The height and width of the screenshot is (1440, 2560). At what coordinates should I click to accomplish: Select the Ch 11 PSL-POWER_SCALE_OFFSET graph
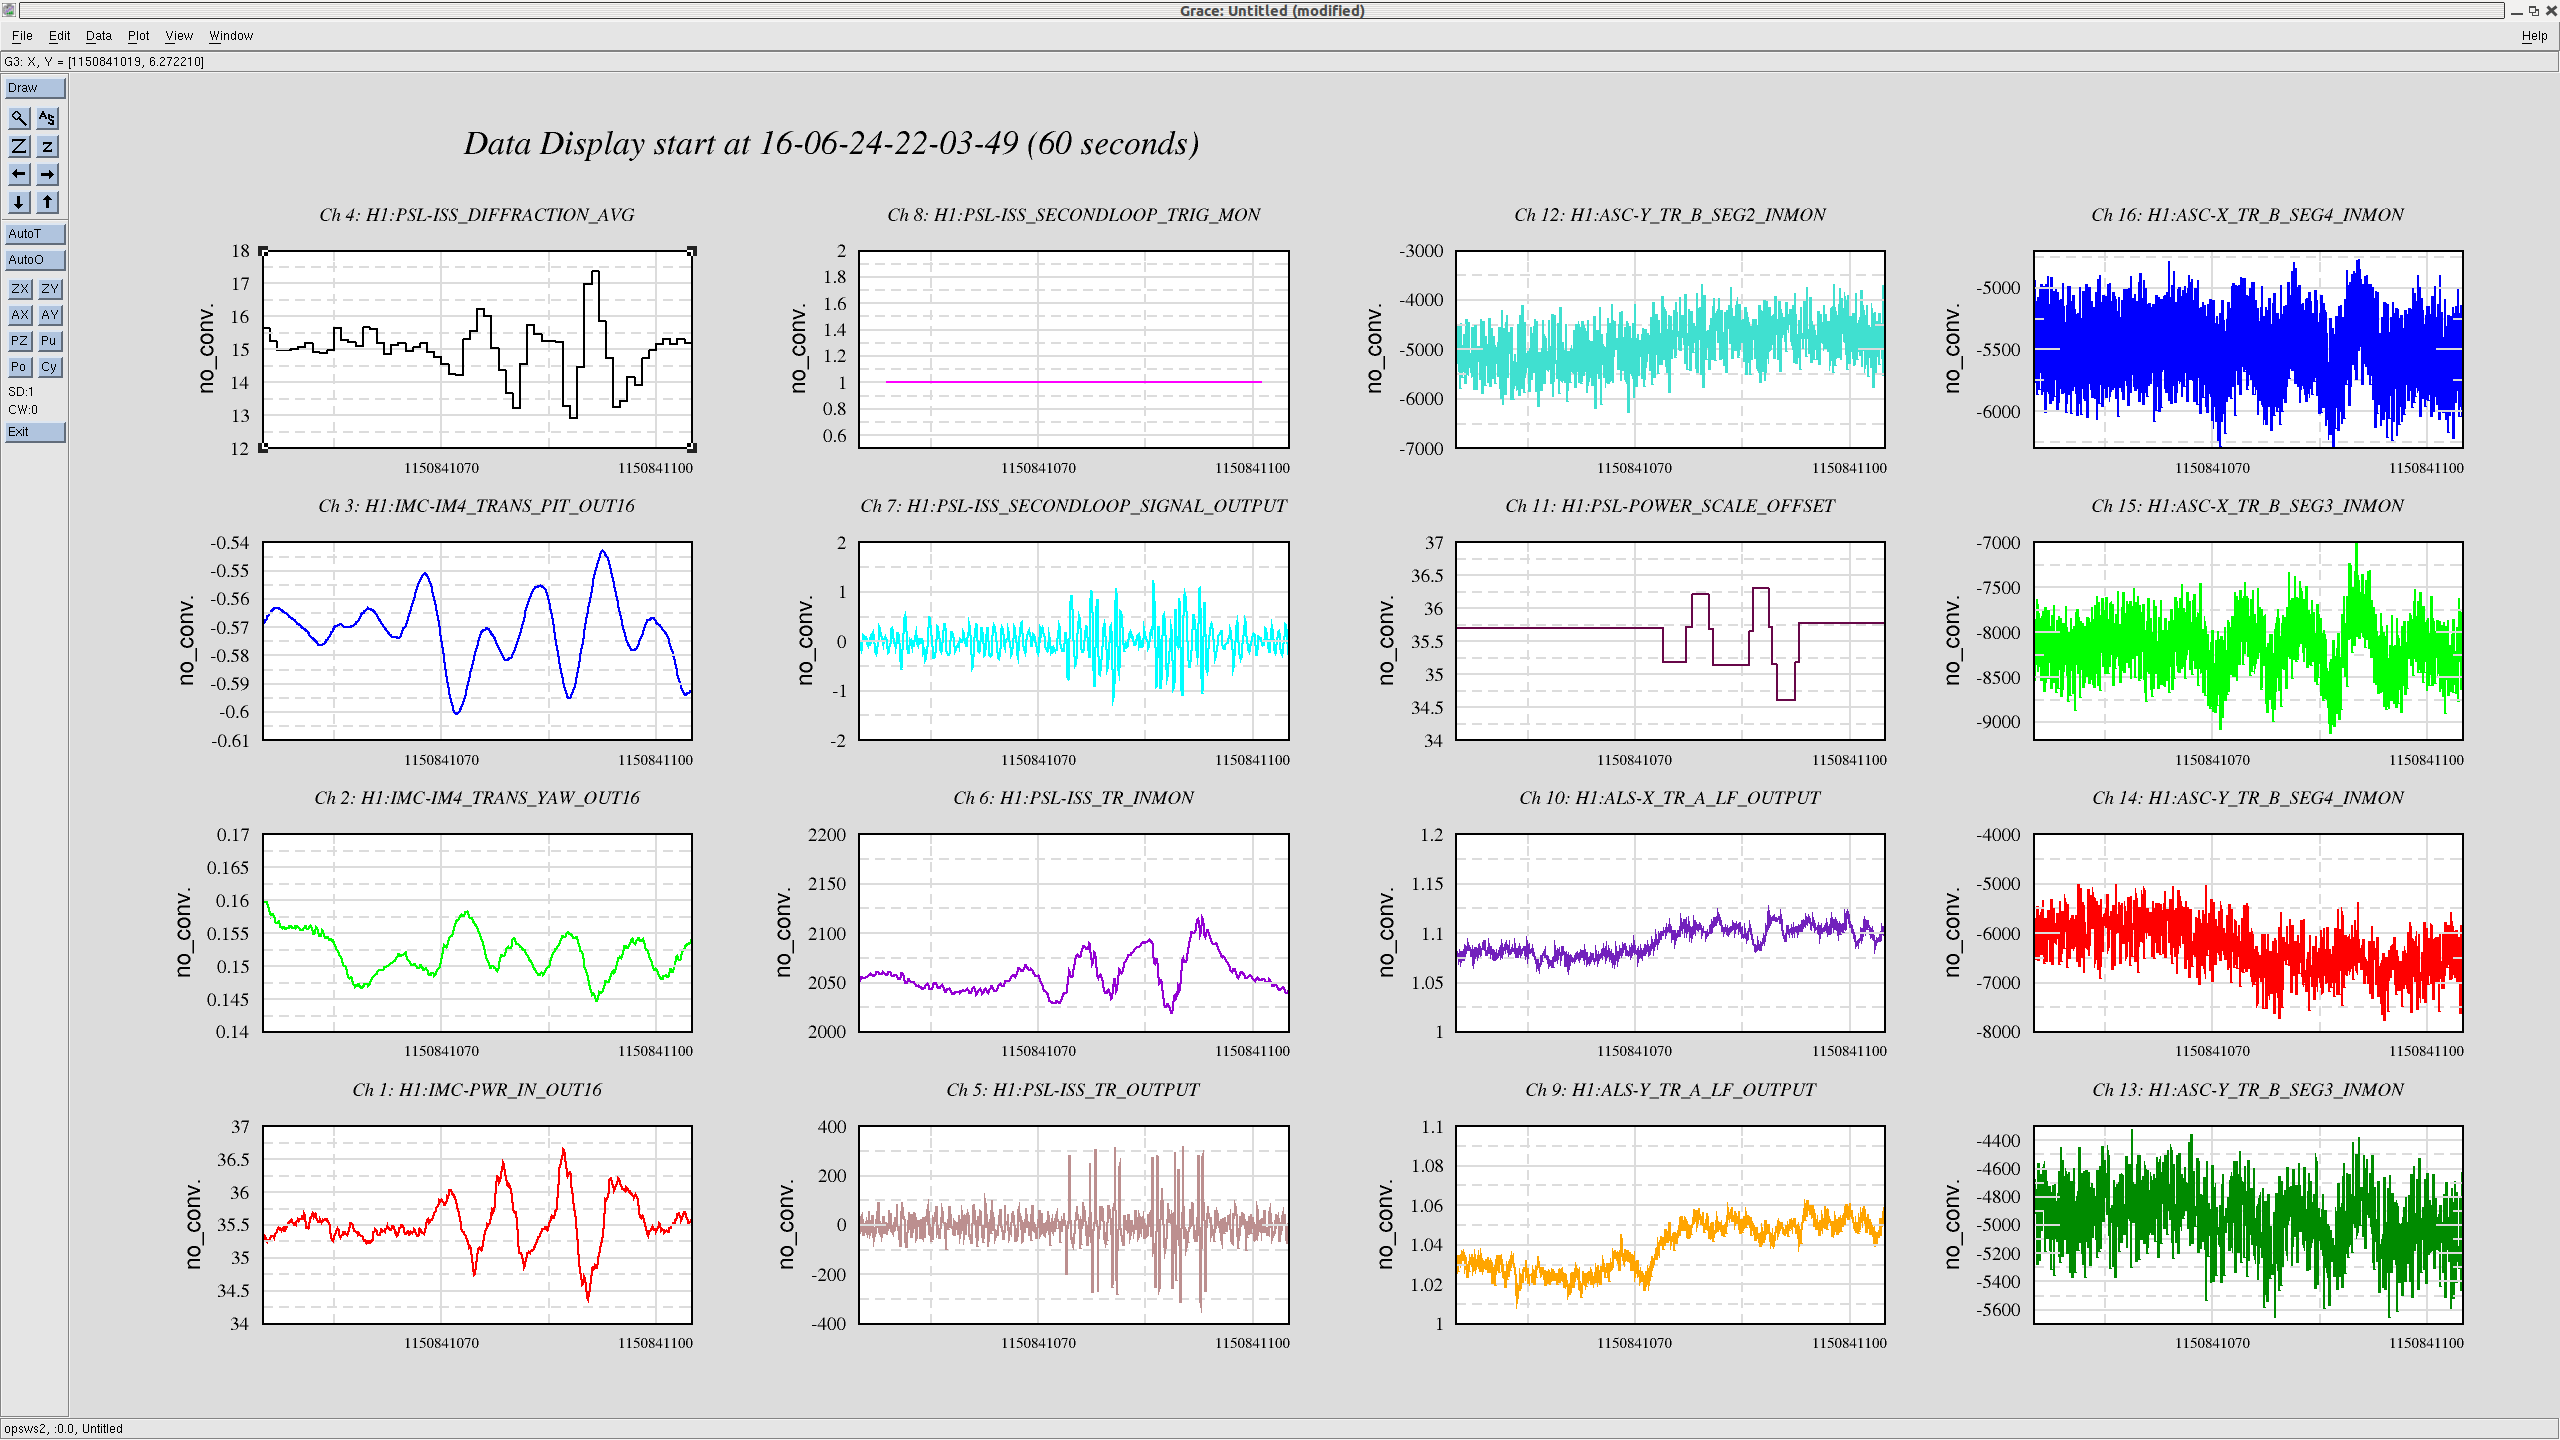click(1669, 641)
